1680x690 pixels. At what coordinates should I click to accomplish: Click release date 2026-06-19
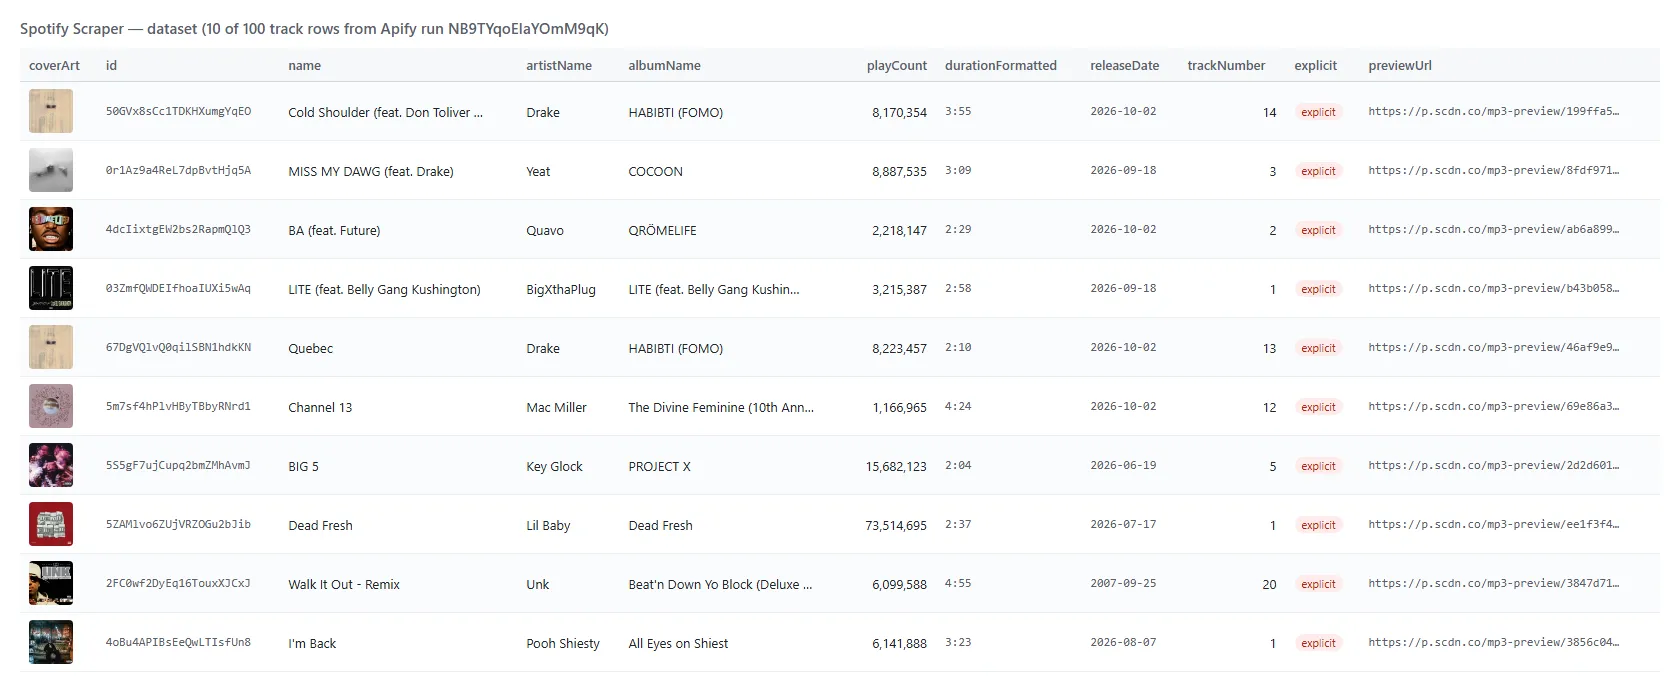[1123, 465]
